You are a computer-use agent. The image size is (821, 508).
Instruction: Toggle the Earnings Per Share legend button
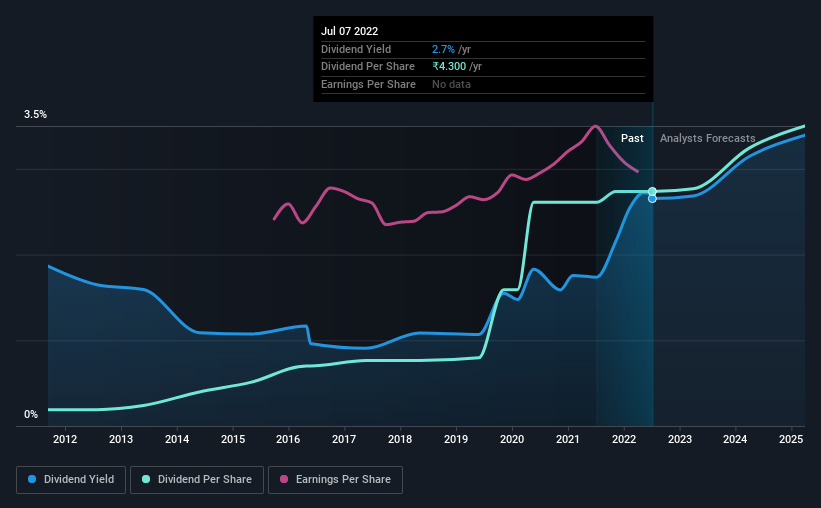[x=335, y=480]
